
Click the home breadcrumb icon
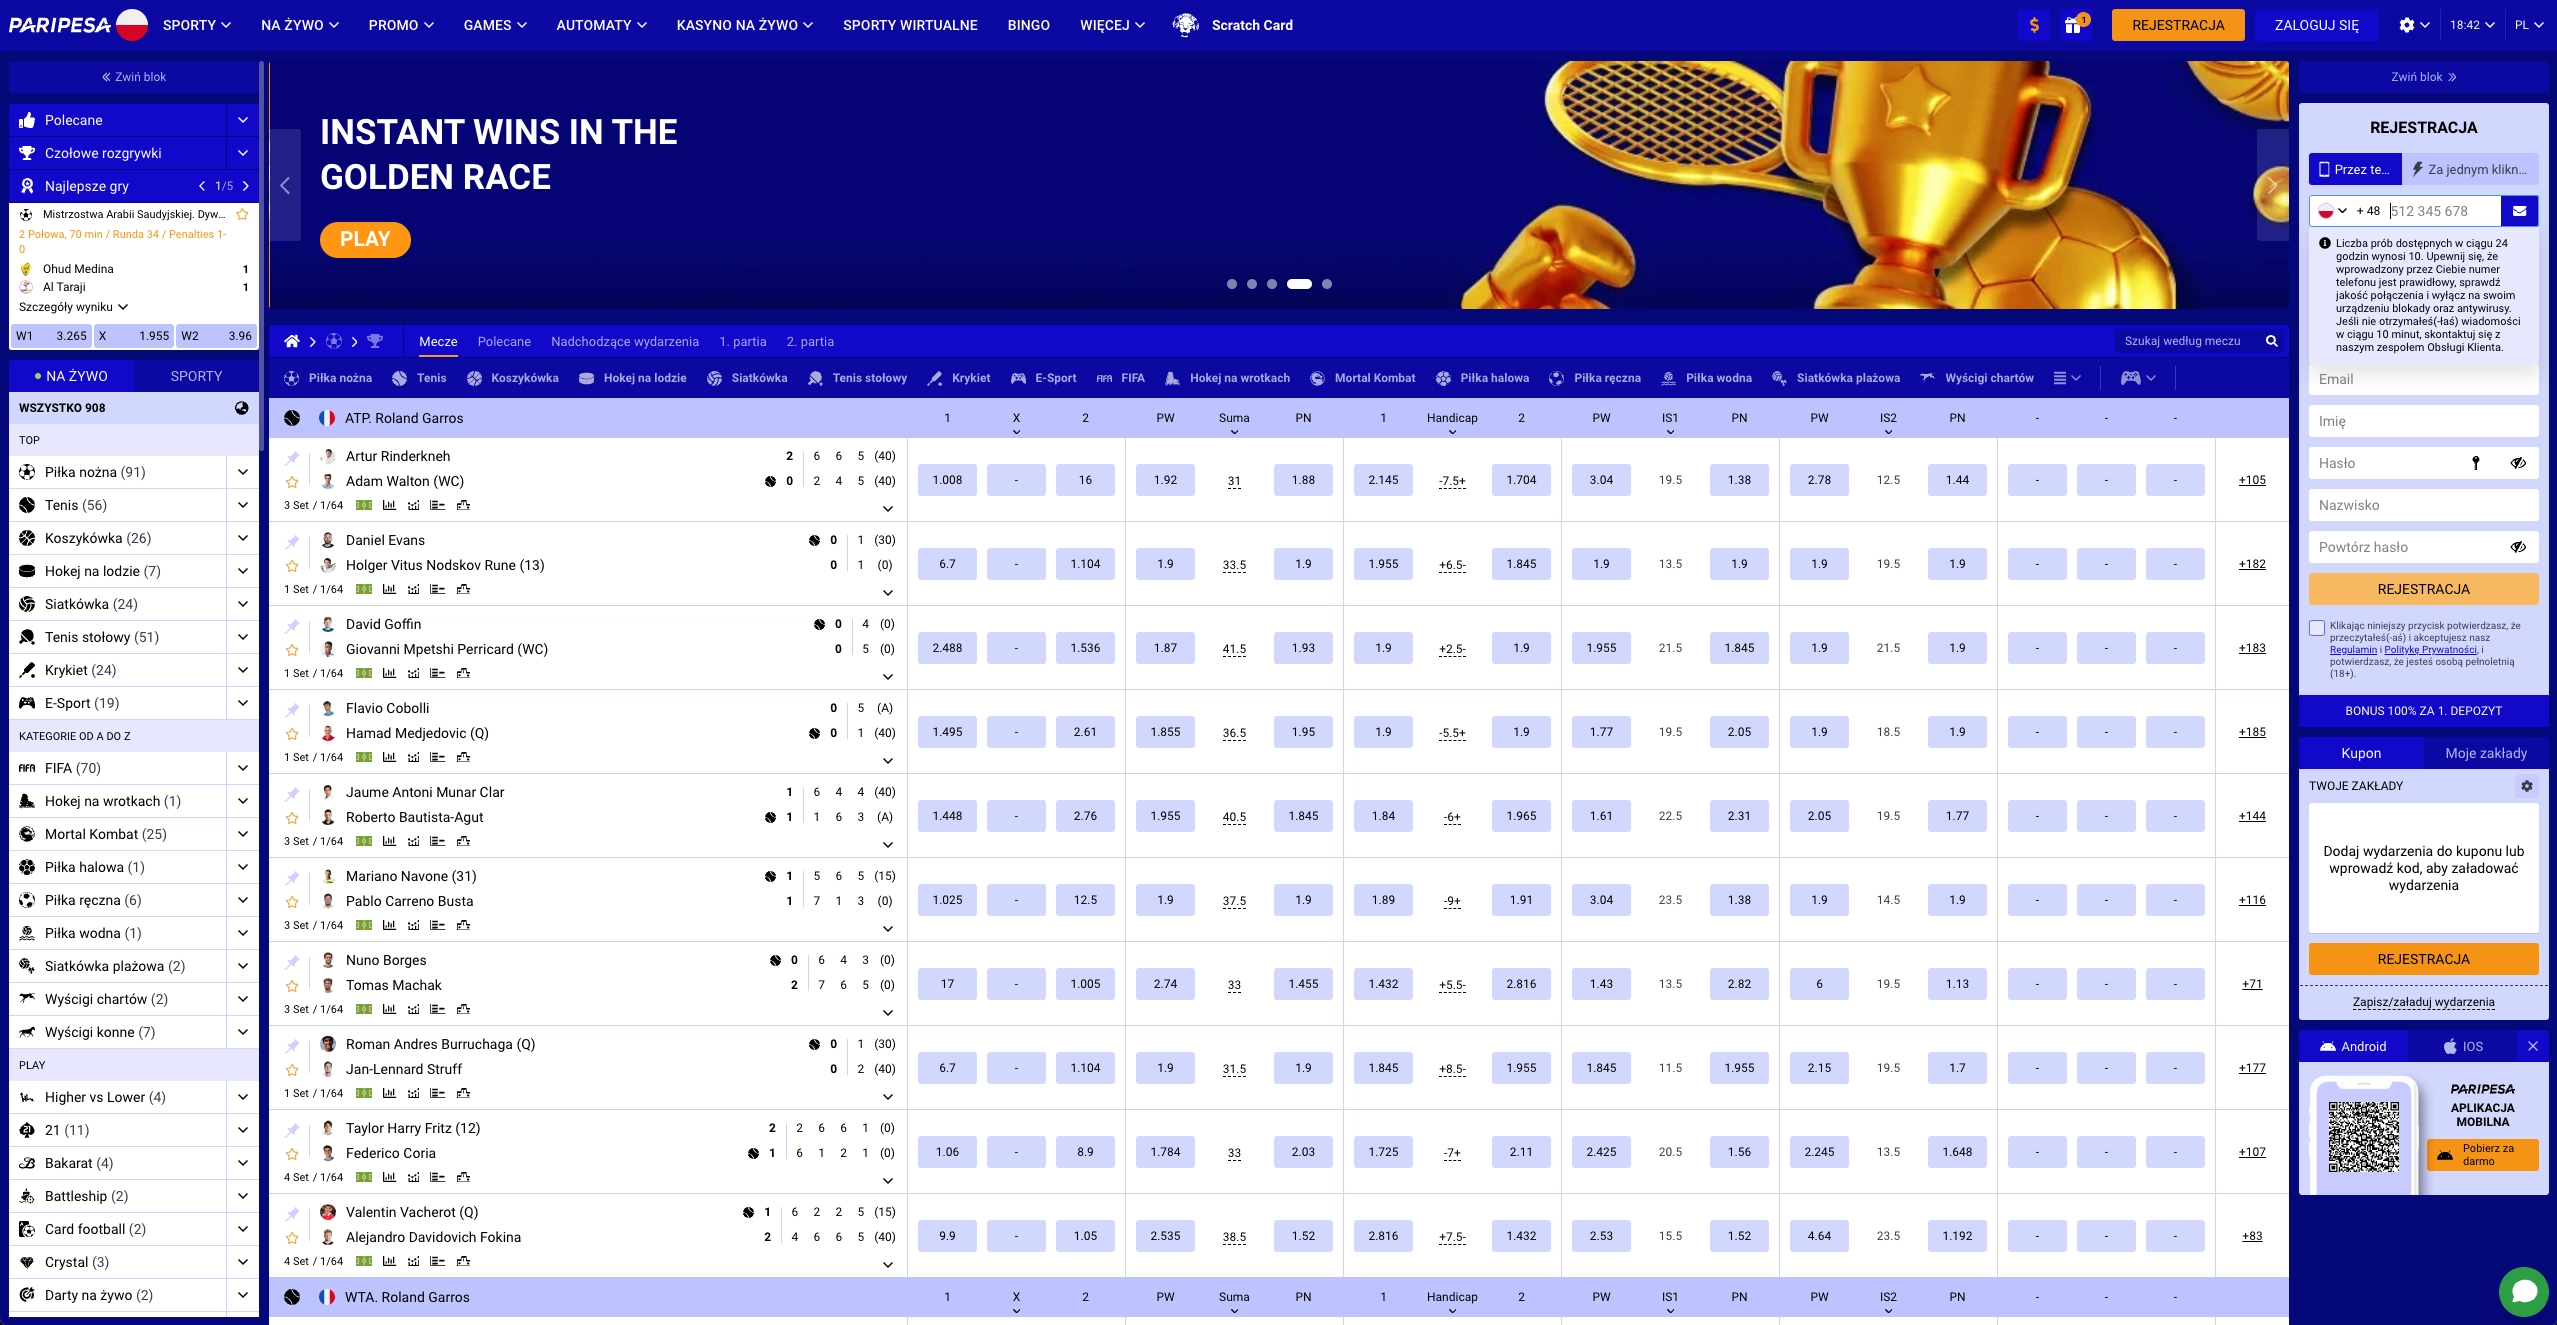click(x=292, y=342)
